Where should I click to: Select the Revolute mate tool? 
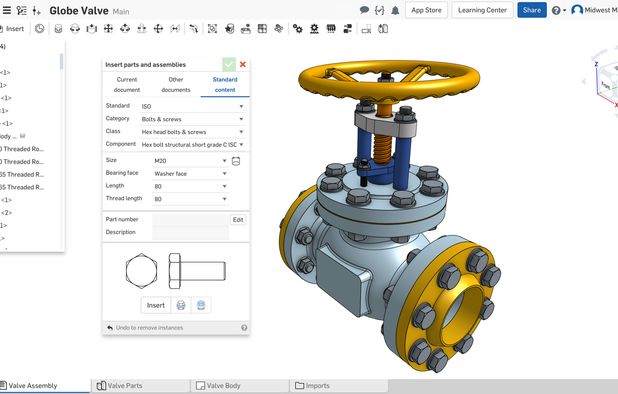pyautogui.click(x=75, y=29)
